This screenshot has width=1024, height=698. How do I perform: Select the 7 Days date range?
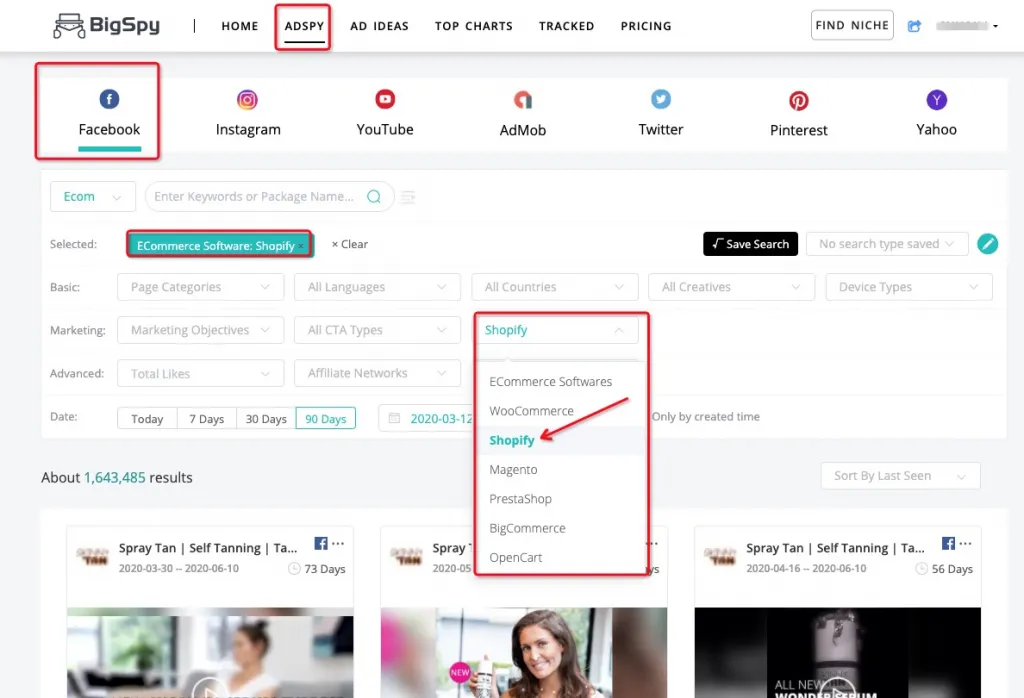click(x=206, y=419)
